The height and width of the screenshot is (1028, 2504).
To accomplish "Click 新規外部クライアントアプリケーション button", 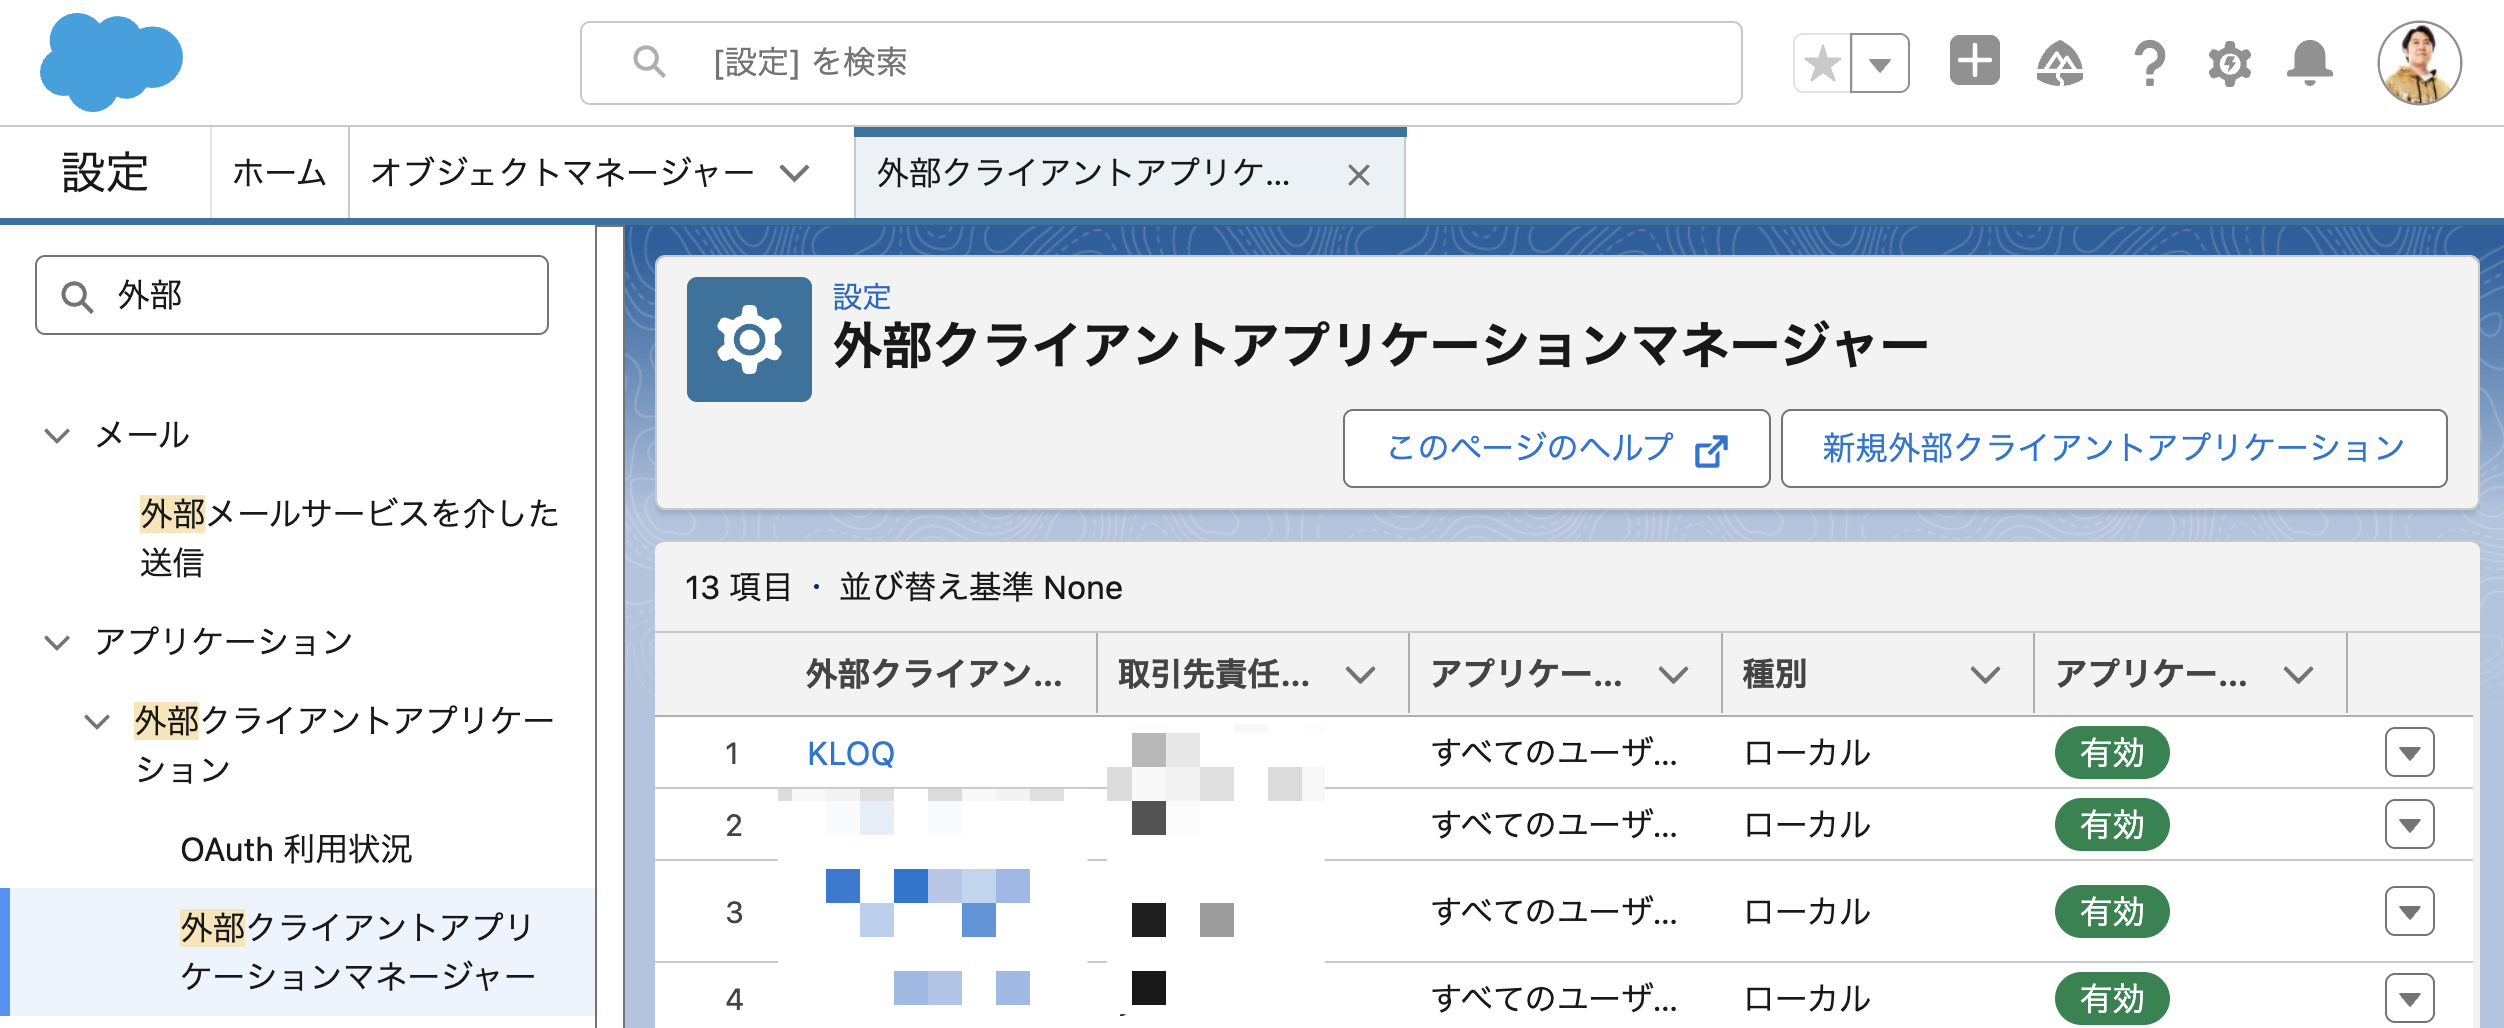I will pyautogui.click(x=2114, y=448).
